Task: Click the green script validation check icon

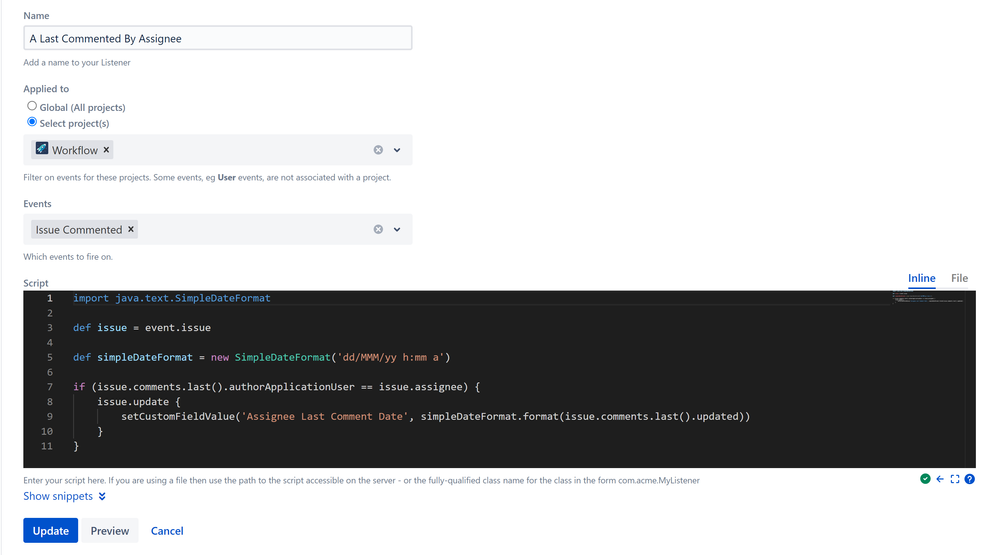Action: 925,479
